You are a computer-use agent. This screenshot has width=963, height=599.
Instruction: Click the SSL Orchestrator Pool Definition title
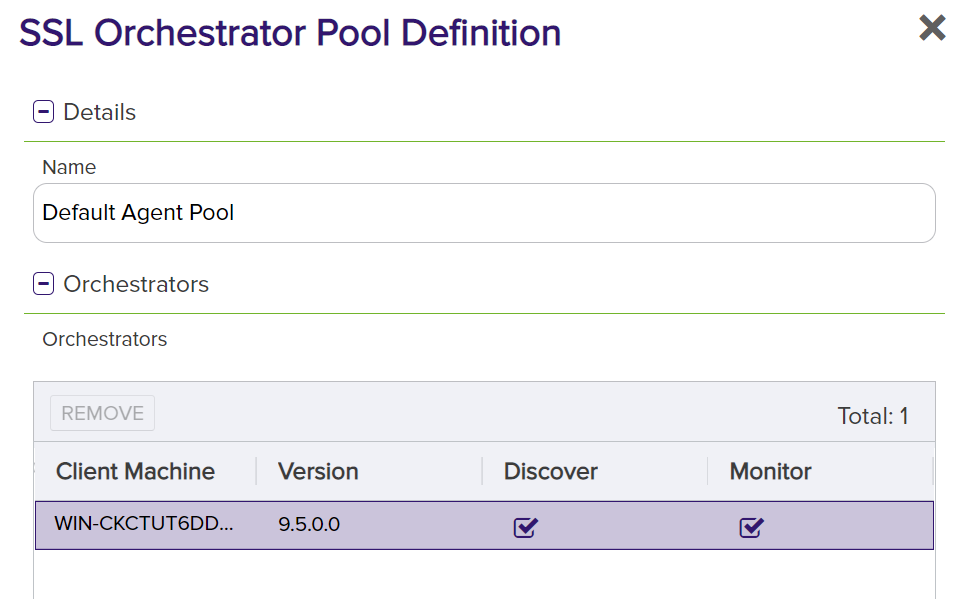(x=290, y=33)
